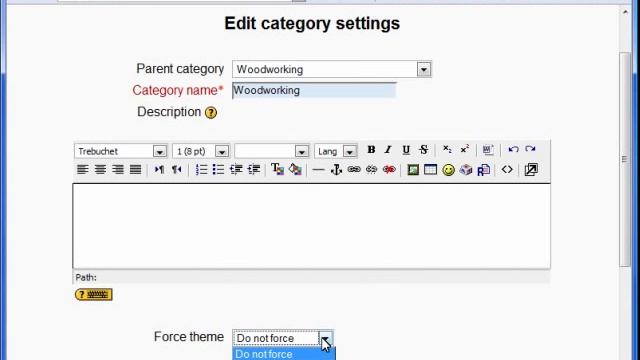Select the highlighted Do not force option
Viewport: 640px width, 360px height.
pos(284,354)
